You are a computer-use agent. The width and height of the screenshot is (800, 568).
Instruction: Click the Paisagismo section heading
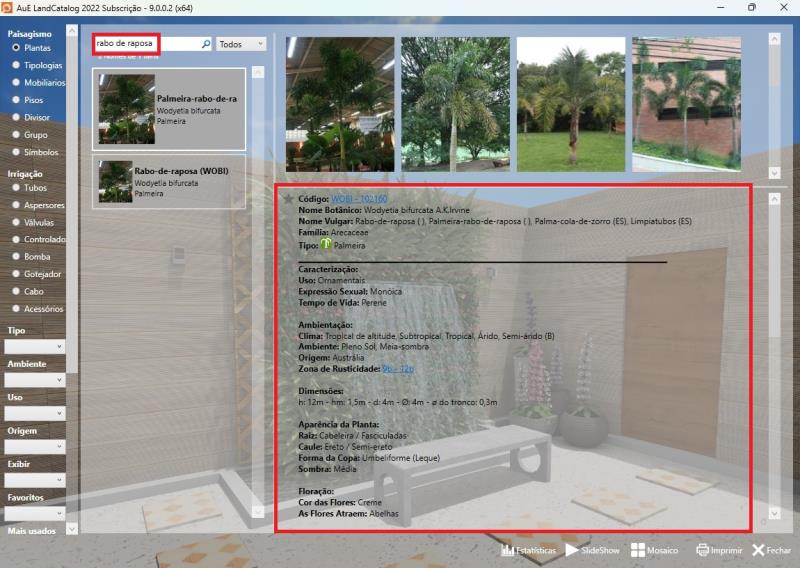point(30,34)
